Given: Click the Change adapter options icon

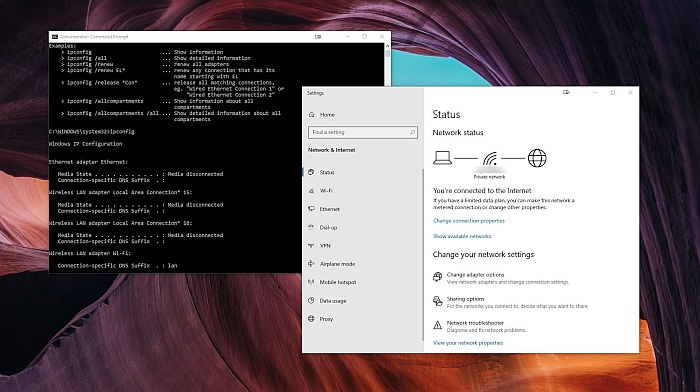Looking at the screenshot, I should [x=438, y=277].
